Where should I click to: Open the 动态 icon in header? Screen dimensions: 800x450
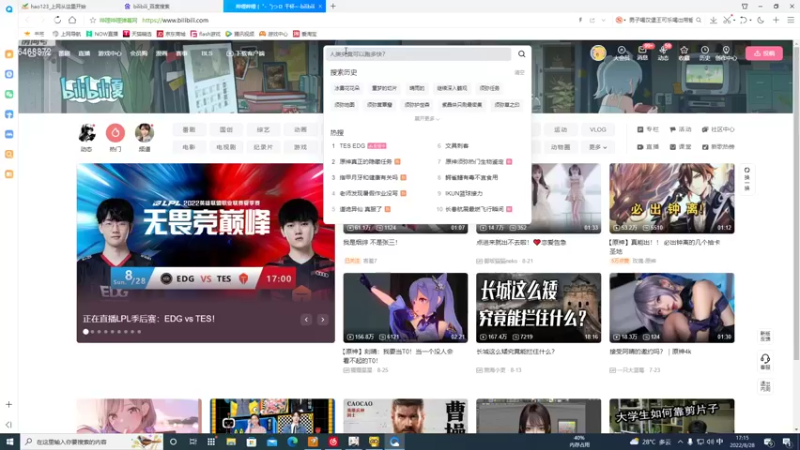point(663,53)
